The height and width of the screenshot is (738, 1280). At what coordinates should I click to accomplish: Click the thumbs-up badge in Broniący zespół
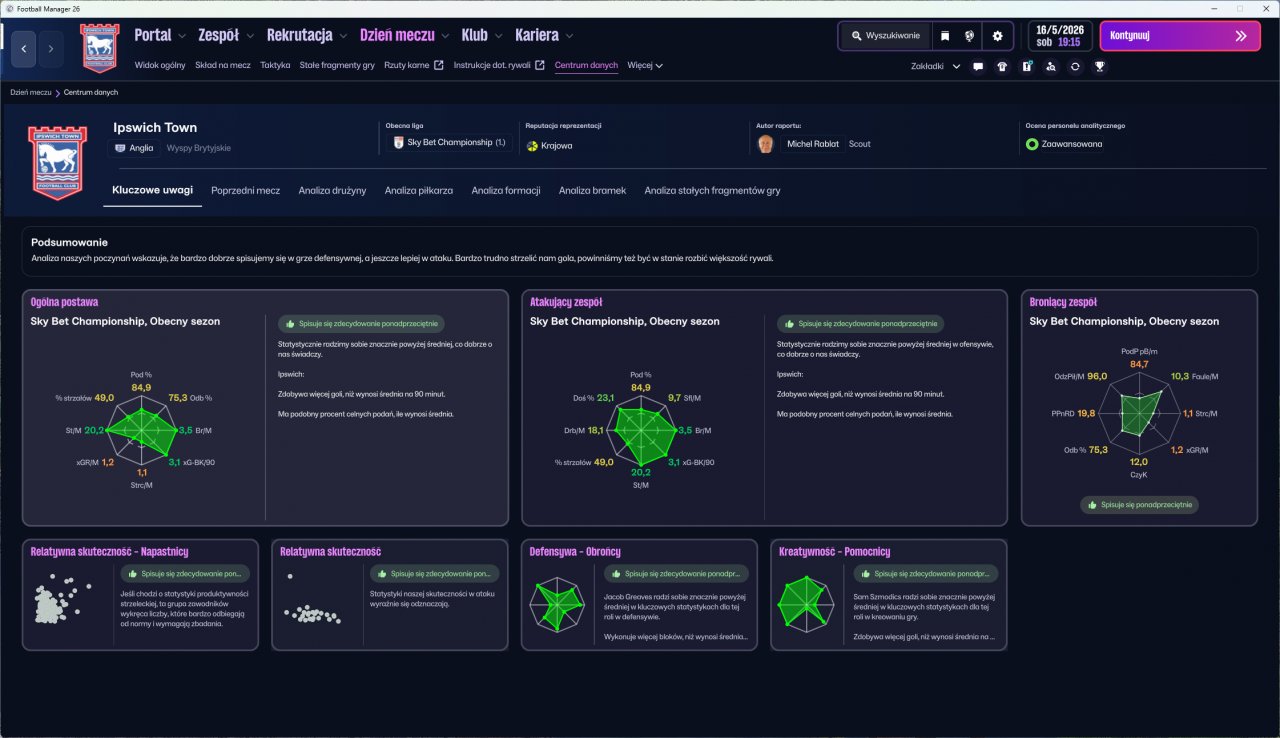1139,505
